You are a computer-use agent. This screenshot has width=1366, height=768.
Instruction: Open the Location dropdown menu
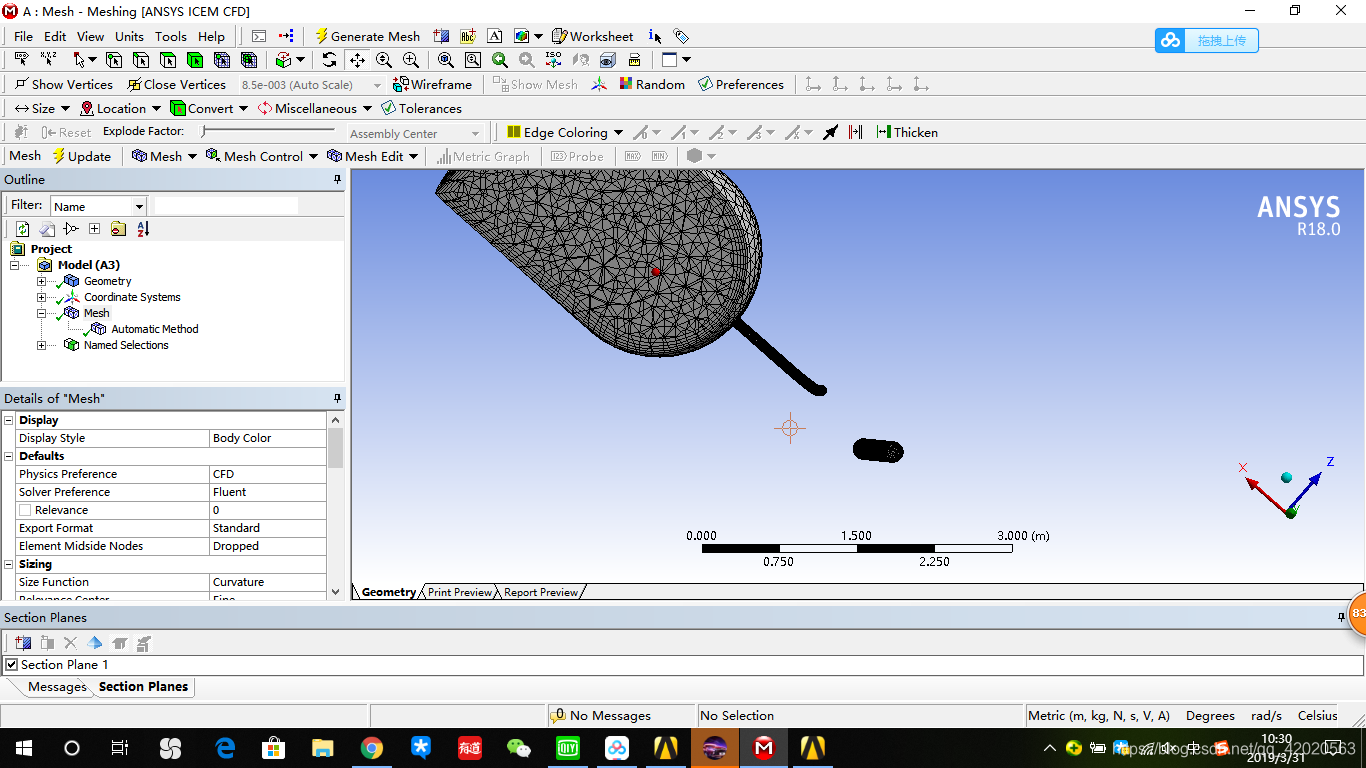coord(120,108)
